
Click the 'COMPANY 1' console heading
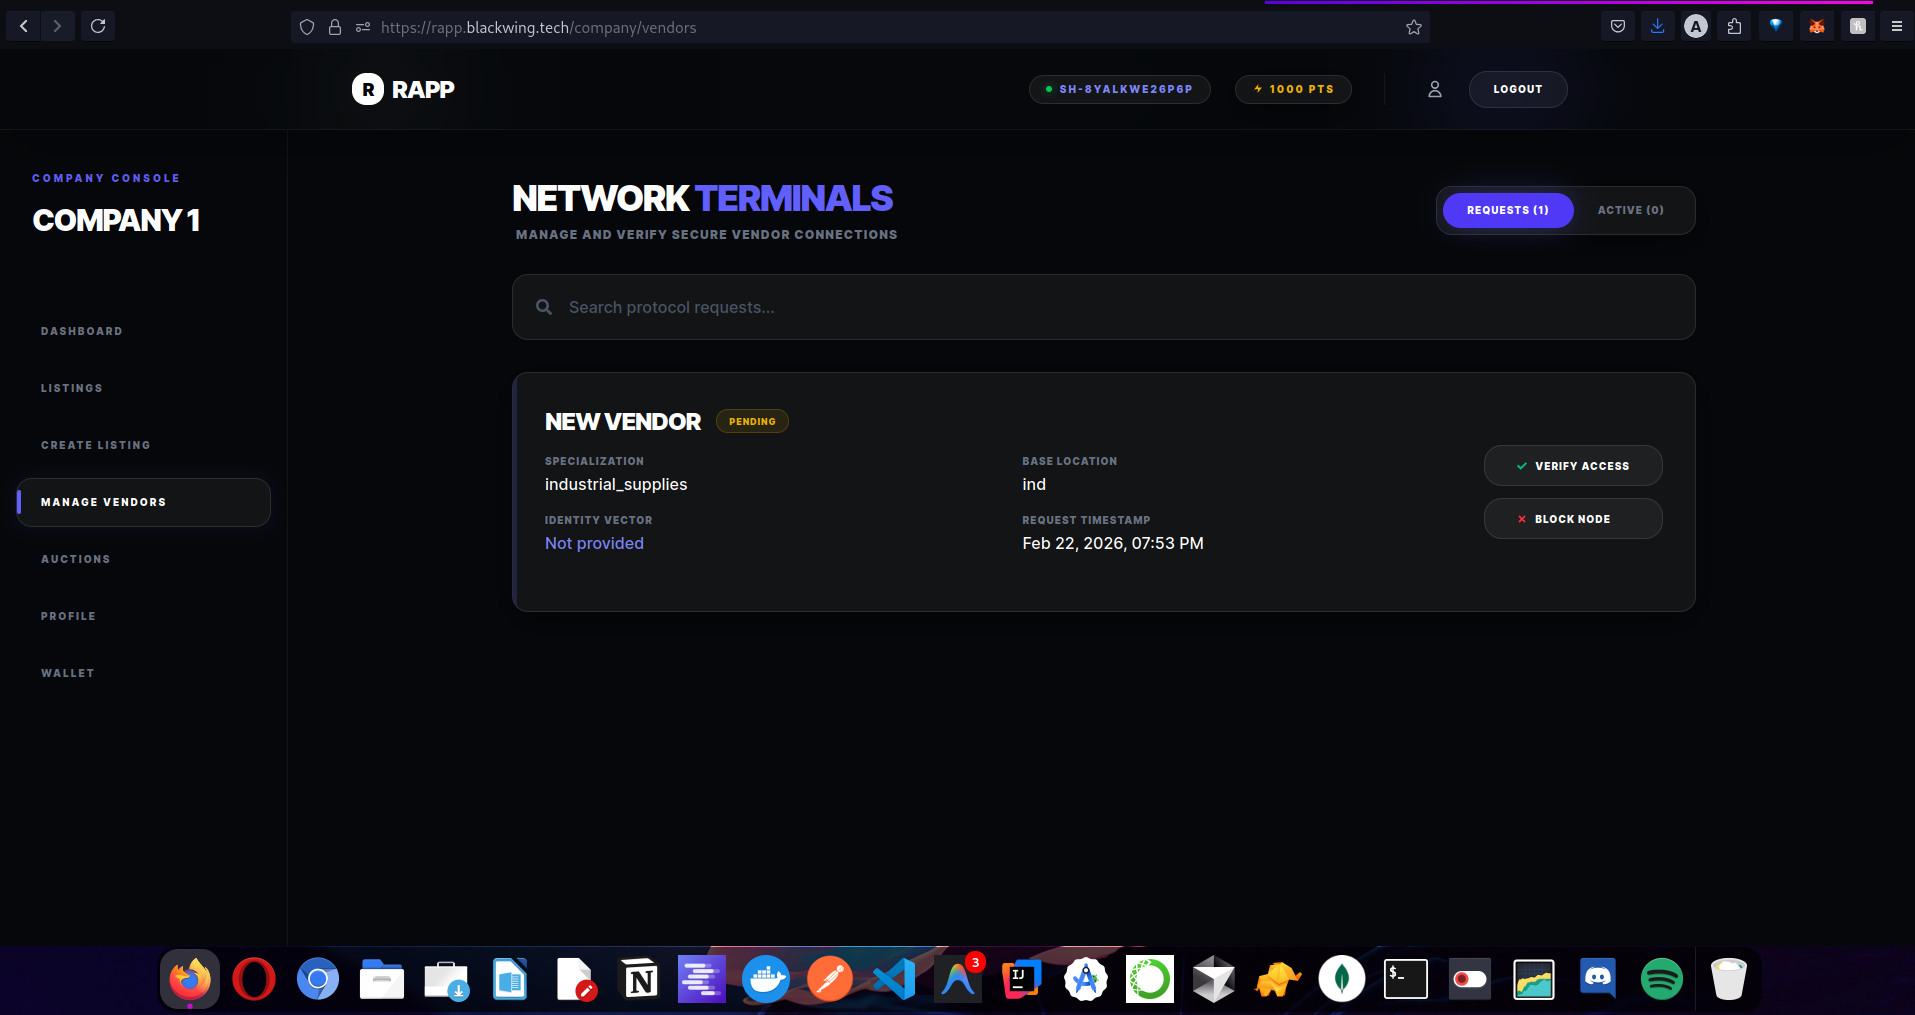(116, 220)
